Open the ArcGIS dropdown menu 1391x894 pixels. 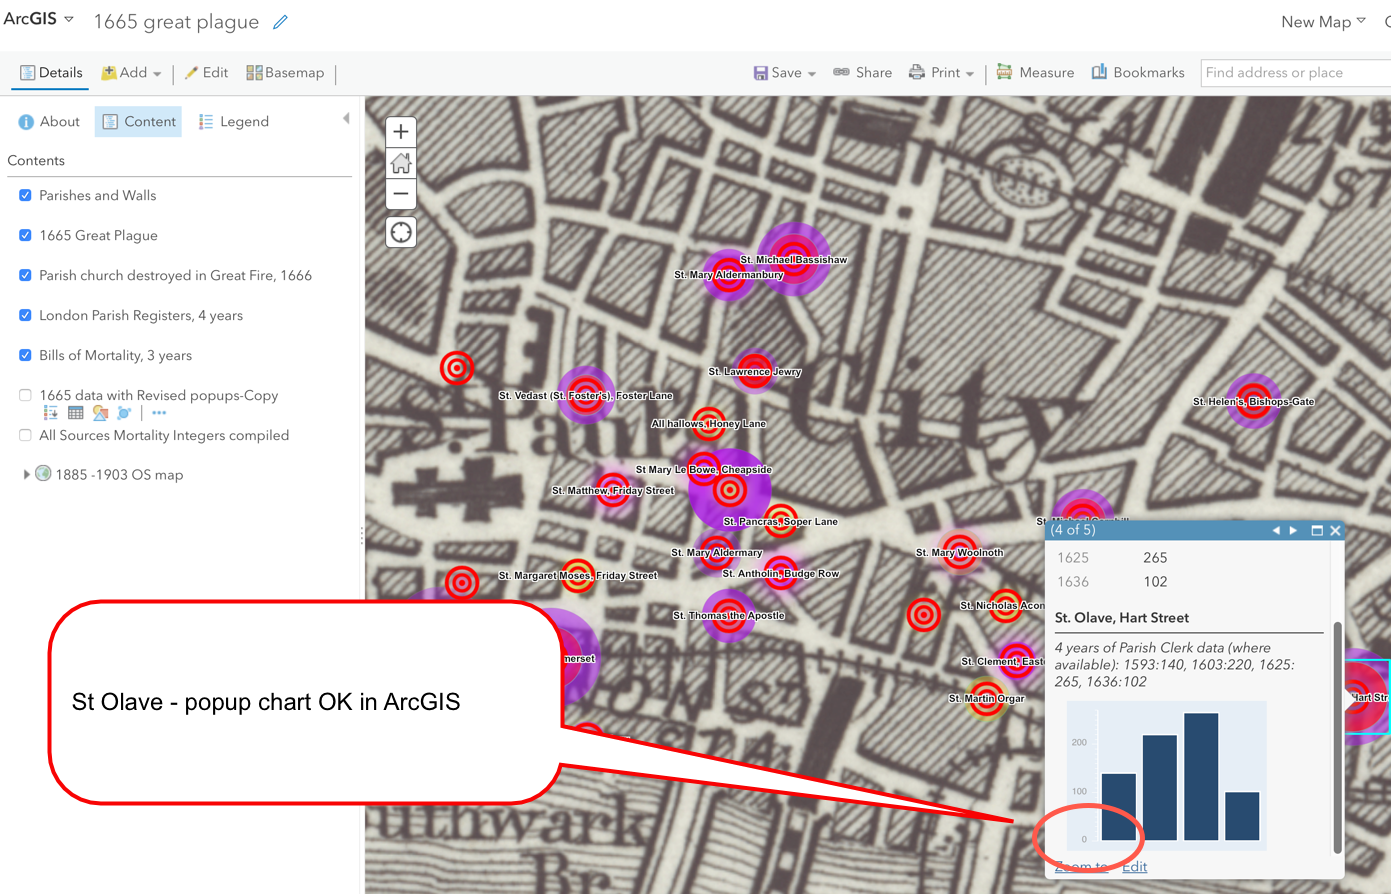coord(39,19)
